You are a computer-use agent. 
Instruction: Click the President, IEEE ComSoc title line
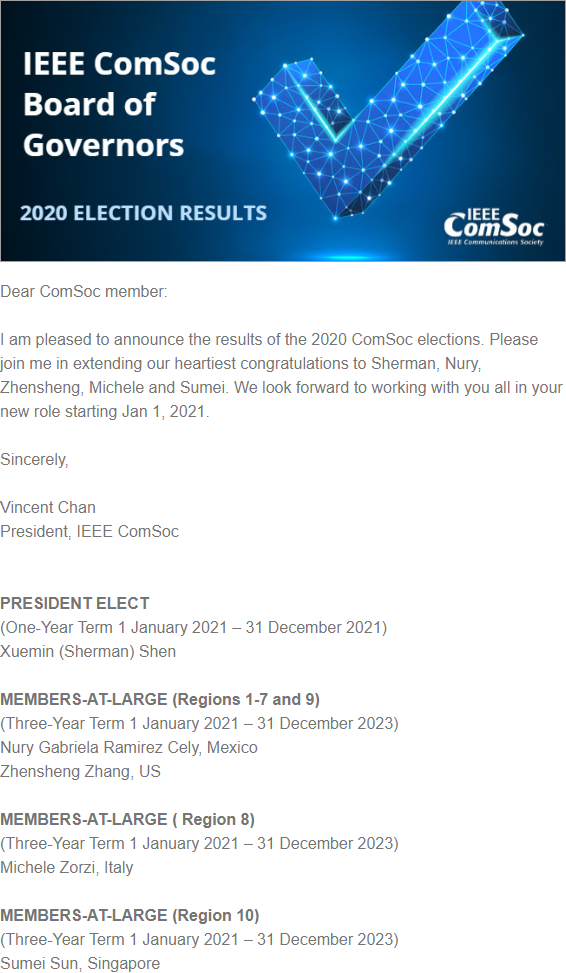pos(89,532)
